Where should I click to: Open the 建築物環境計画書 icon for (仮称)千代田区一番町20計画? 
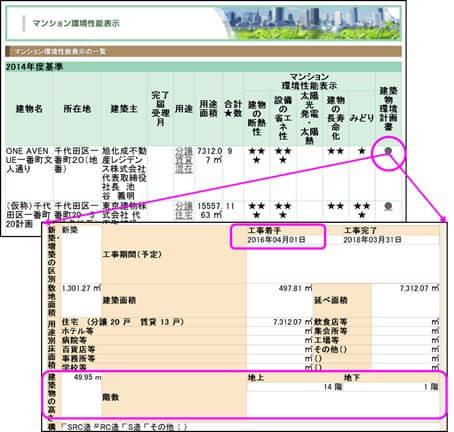pos(388,206)
